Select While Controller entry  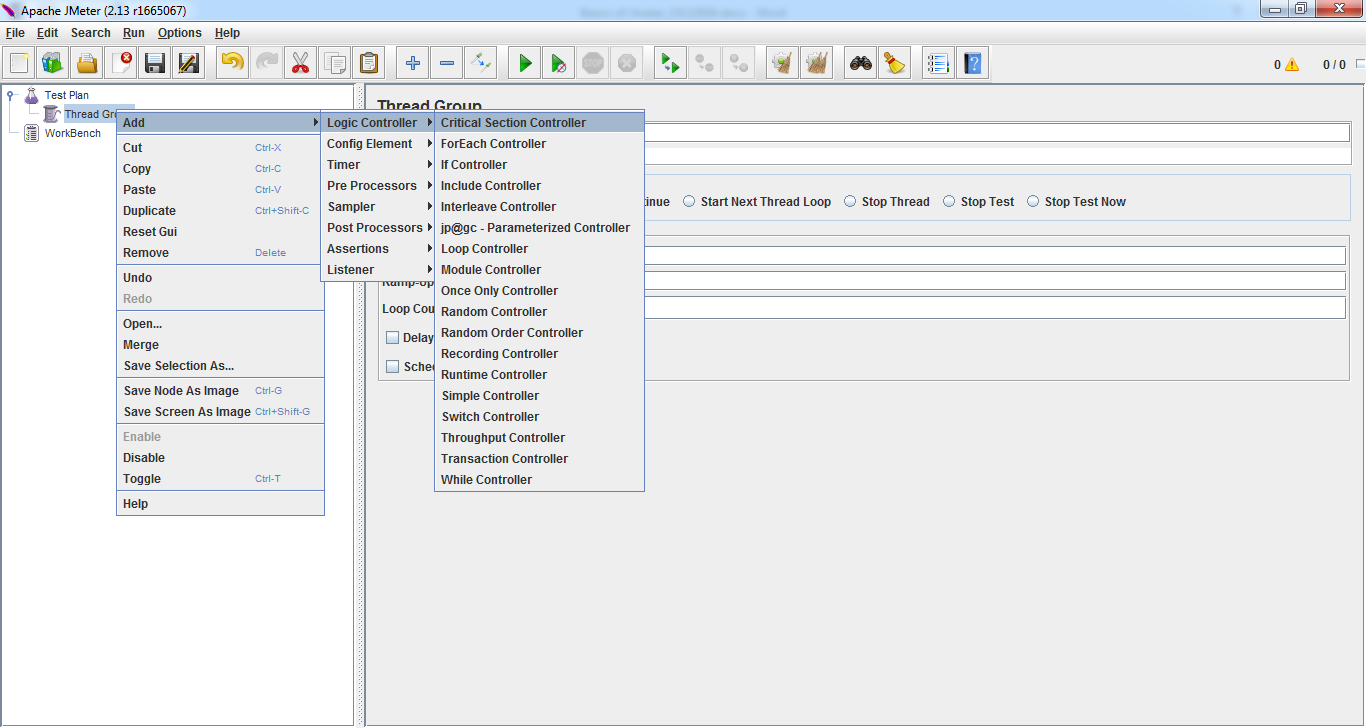coord(540,480)
